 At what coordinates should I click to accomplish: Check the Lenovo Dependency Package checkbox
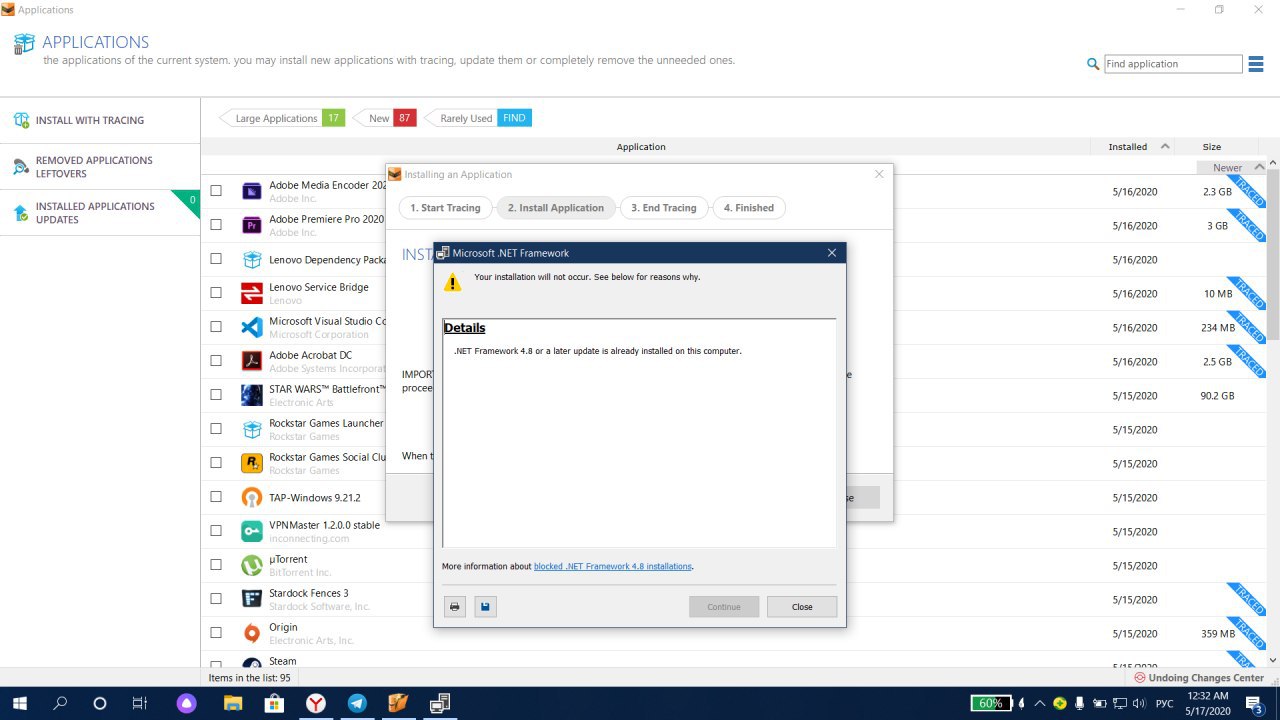[216, 258]
